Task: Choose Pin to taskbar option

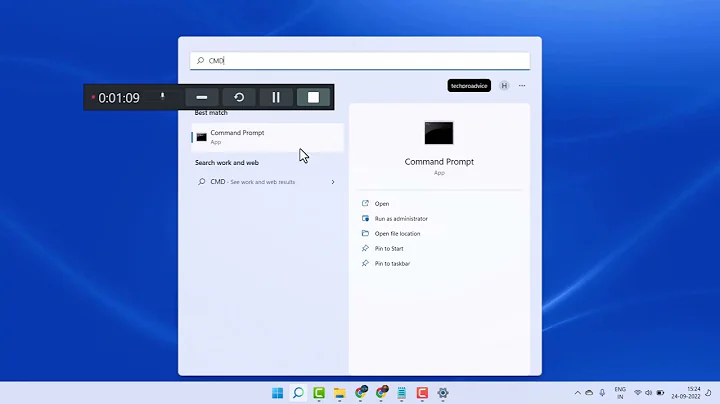Action: point(392,264)
